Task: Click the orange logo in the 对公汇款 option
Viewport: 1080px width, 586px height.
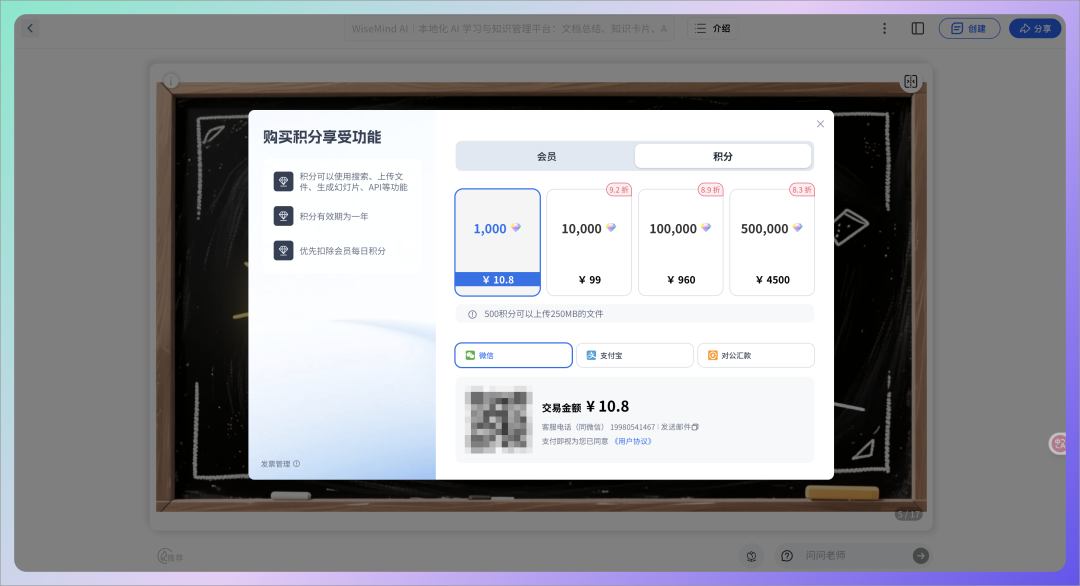Action: 713,355
